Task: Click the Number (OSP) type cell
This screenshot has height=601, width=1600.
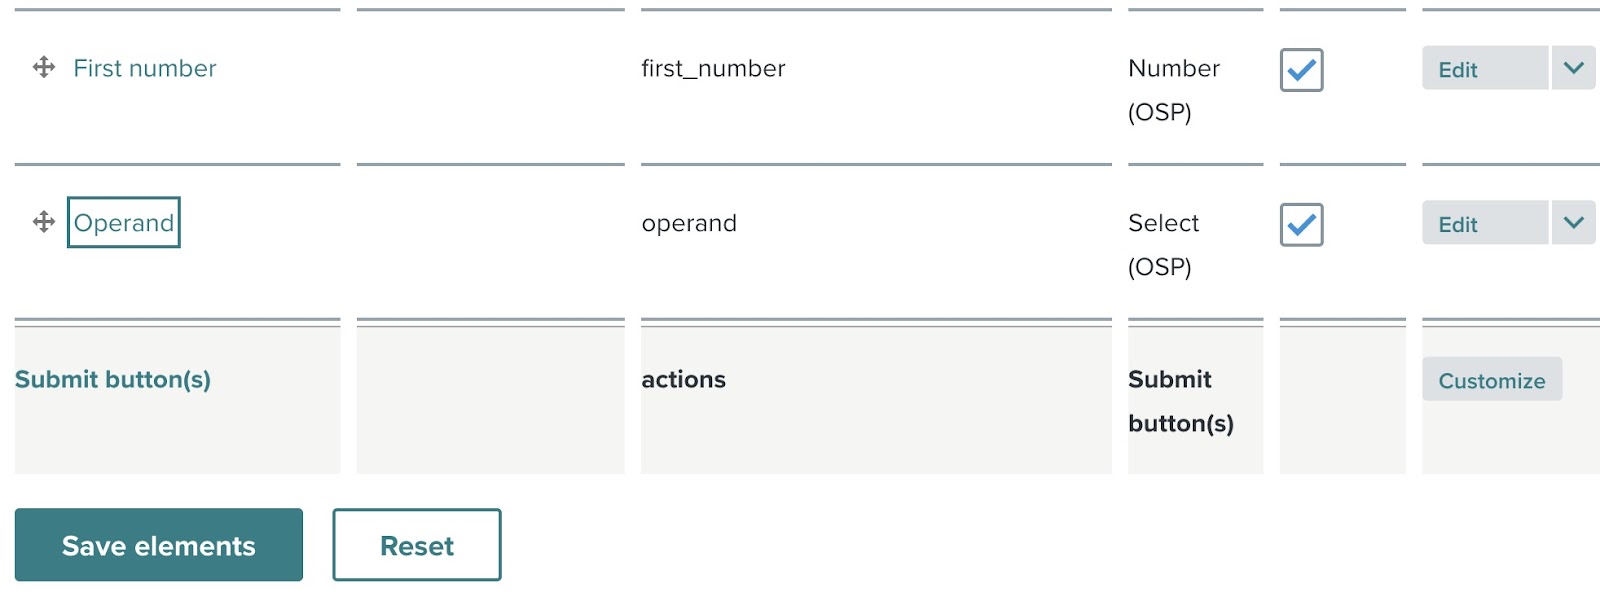Action: click(1173, 89)
